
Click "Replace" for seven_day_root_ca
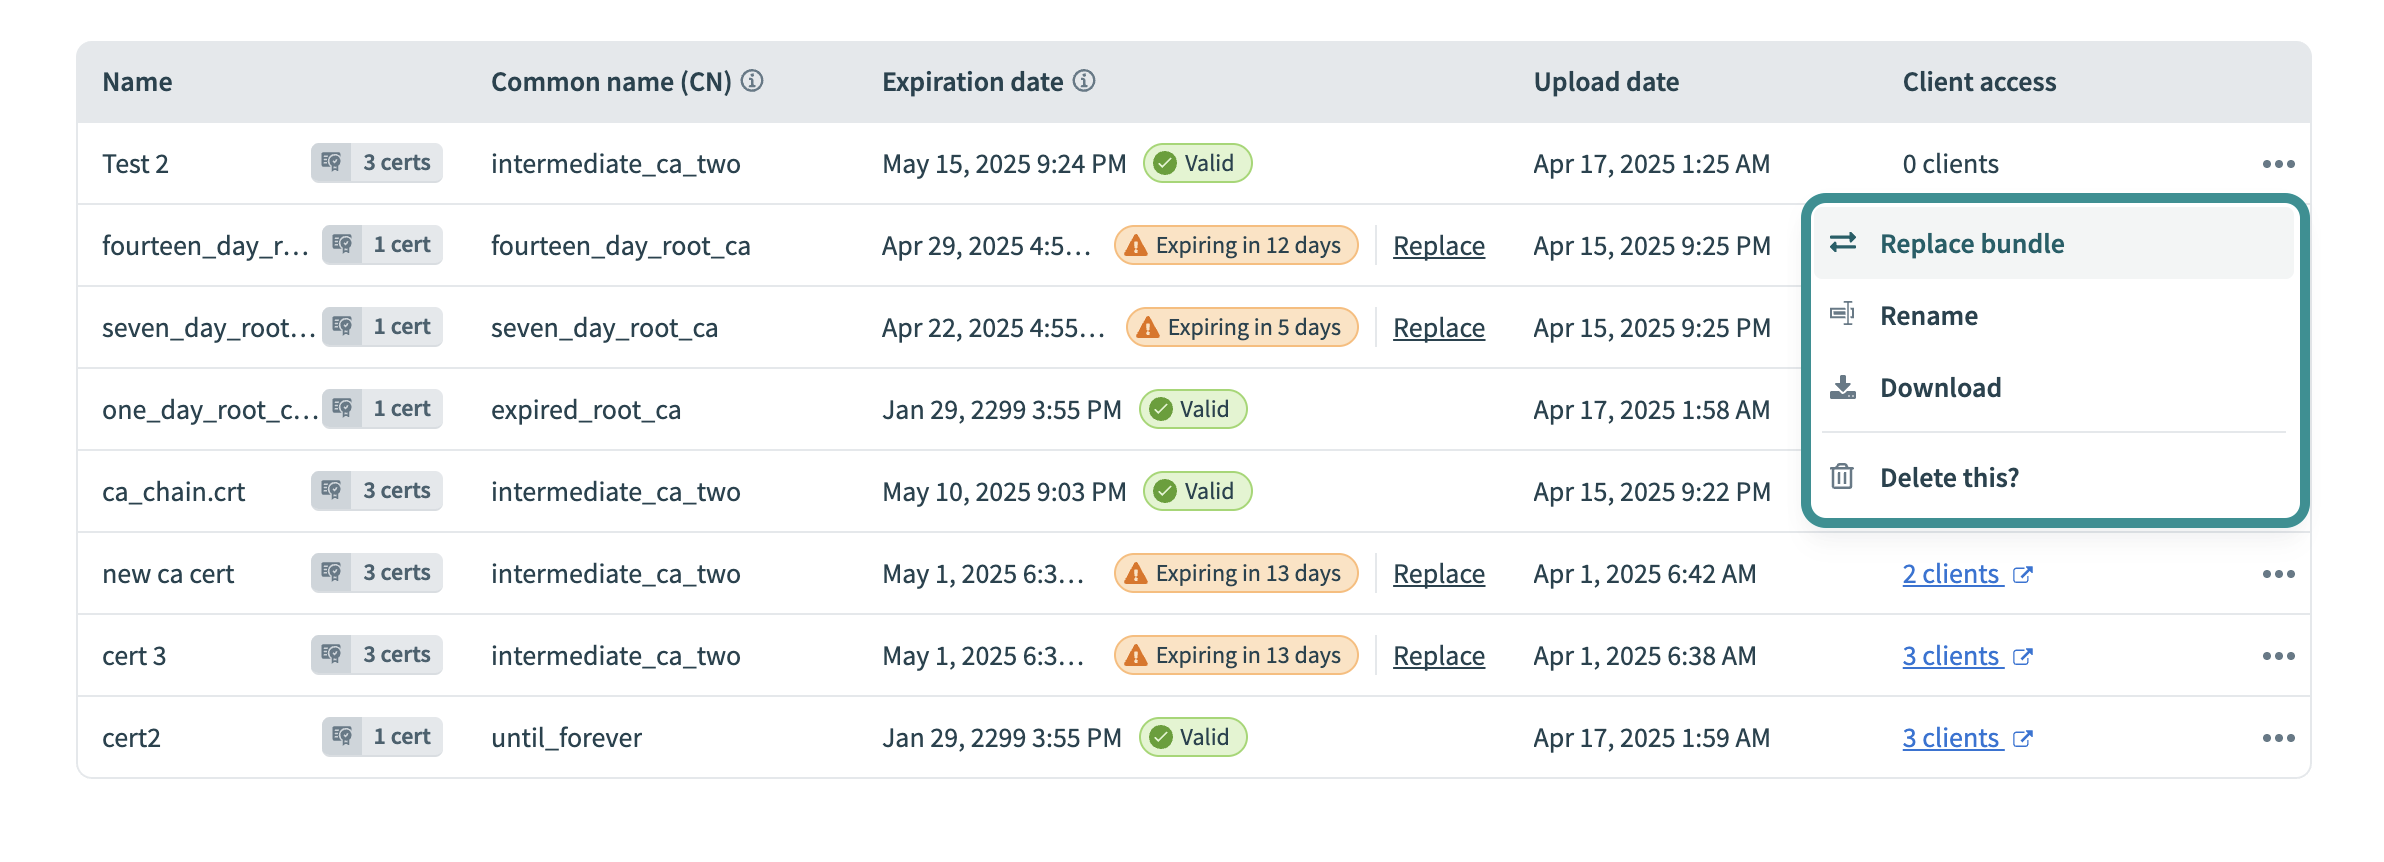point(1438,327)
